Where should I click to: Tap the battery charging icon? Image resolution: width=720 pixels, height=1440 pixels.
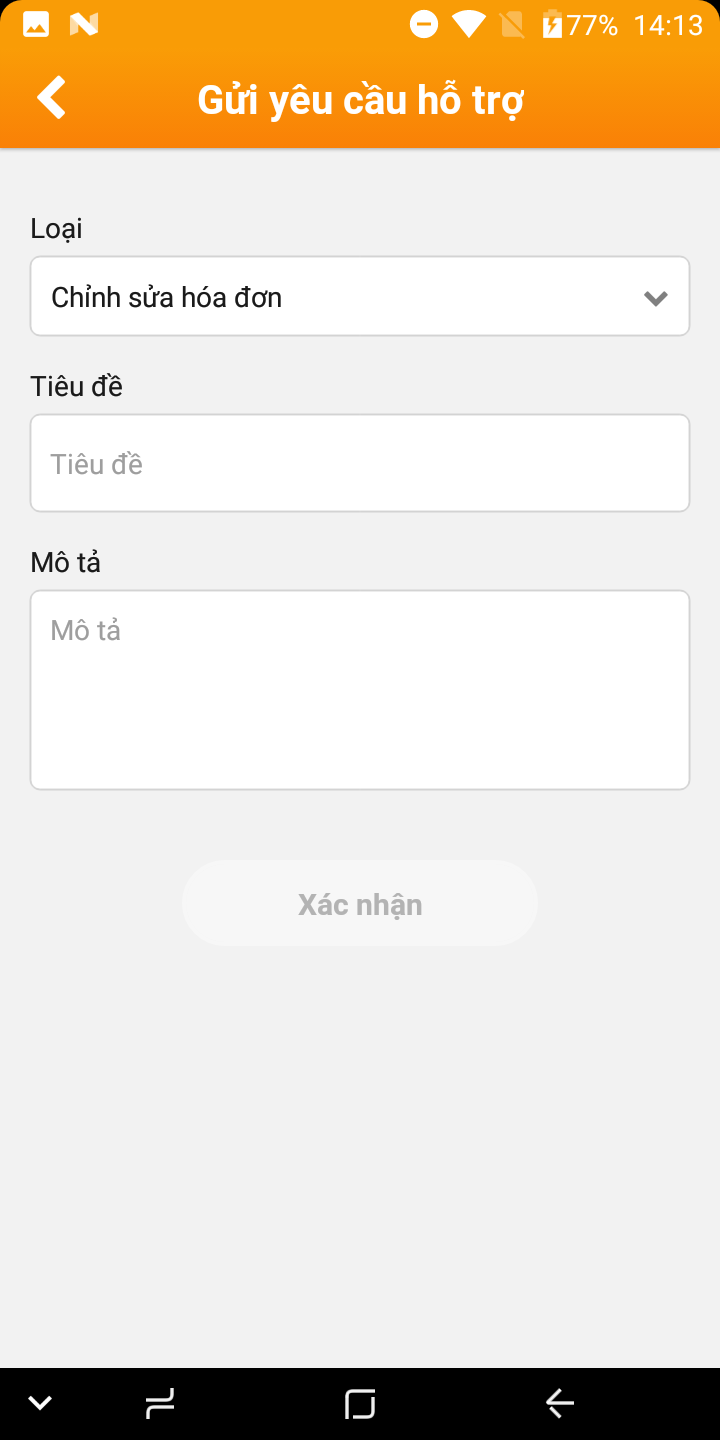[552, 24]
